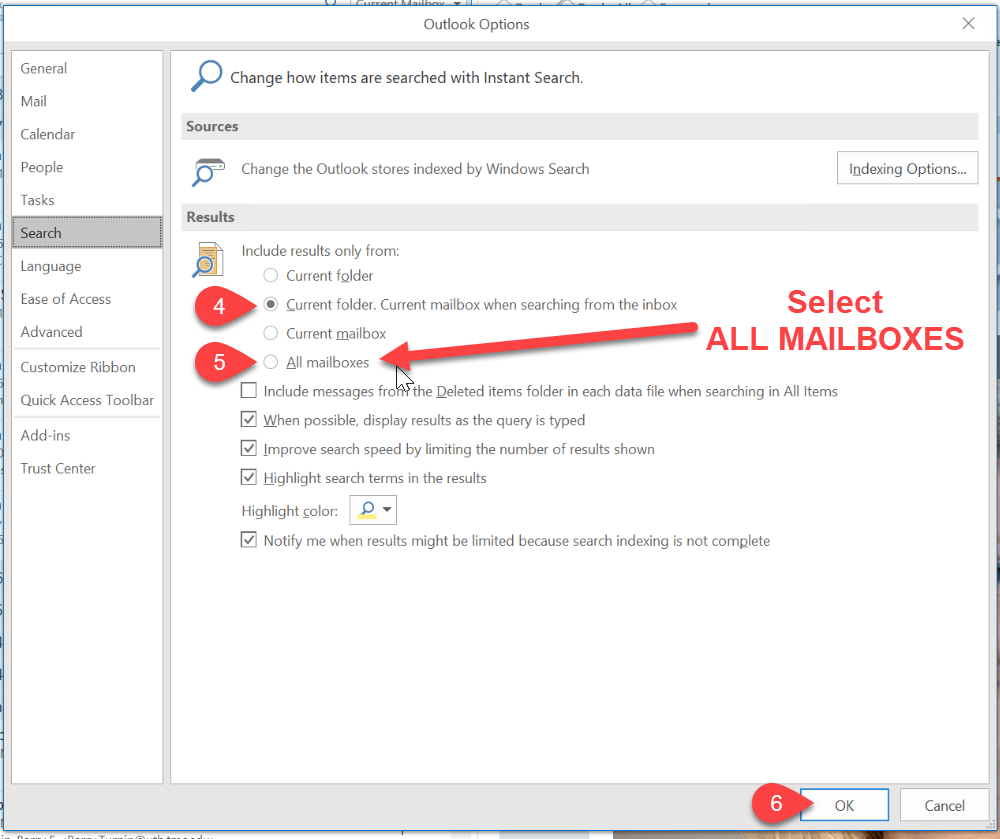The width and height of the screenshot is (1000, 839).
Task: Disable notification about incomplete search indexing
Action: pos(248,540)
